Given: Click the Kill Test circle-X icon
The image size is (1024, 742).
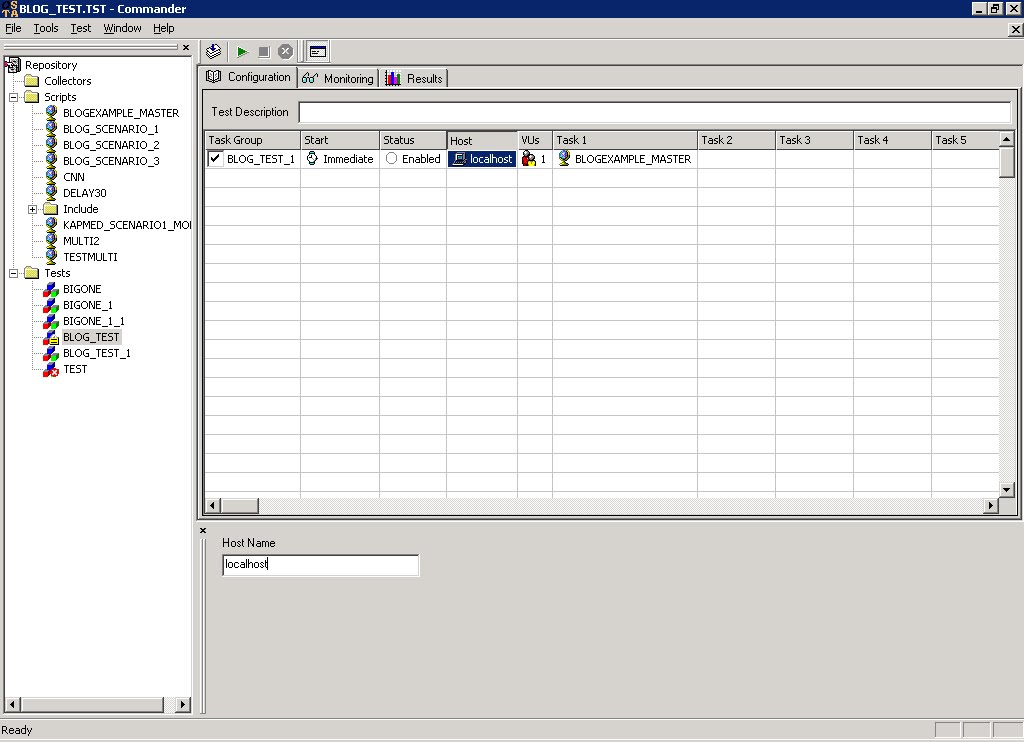Looking at the screenshot, I should tap(285, 52).
